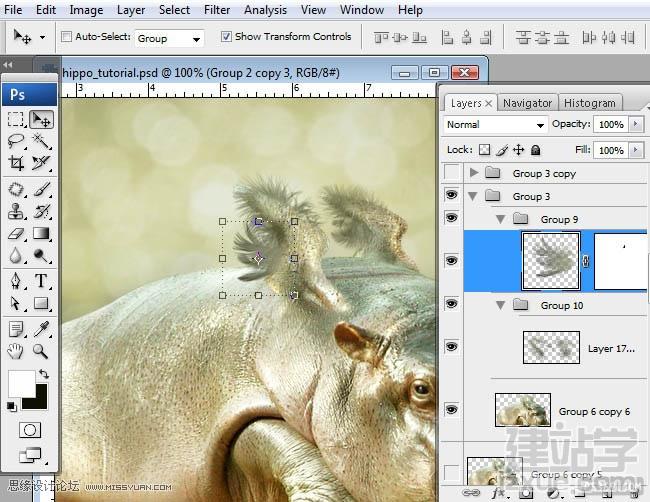The image size is (650, 502).
Task: Select the Notes tool
Action: pyautogui.click(x=16, y=330)
